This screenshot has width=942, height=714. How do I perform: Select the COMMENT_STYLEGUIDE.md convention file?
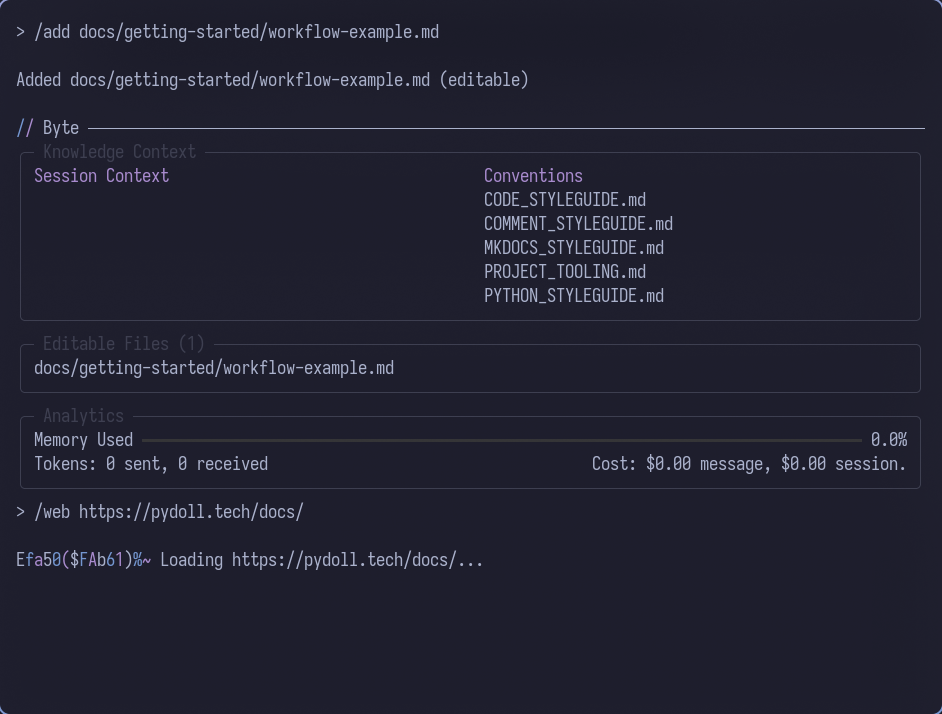tap(578, 223)
